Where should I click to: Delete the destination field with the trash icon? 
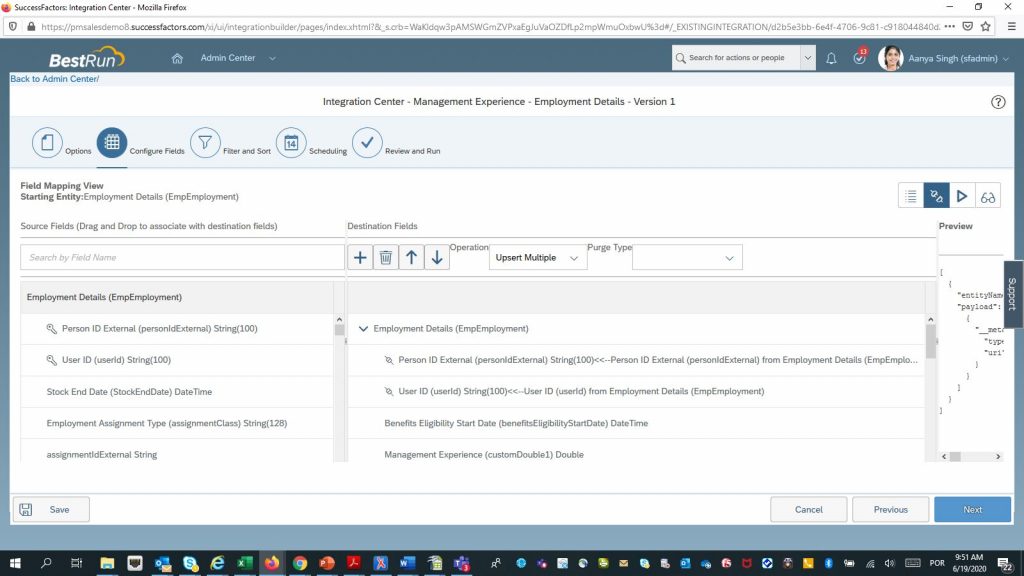tap(385, 257)
